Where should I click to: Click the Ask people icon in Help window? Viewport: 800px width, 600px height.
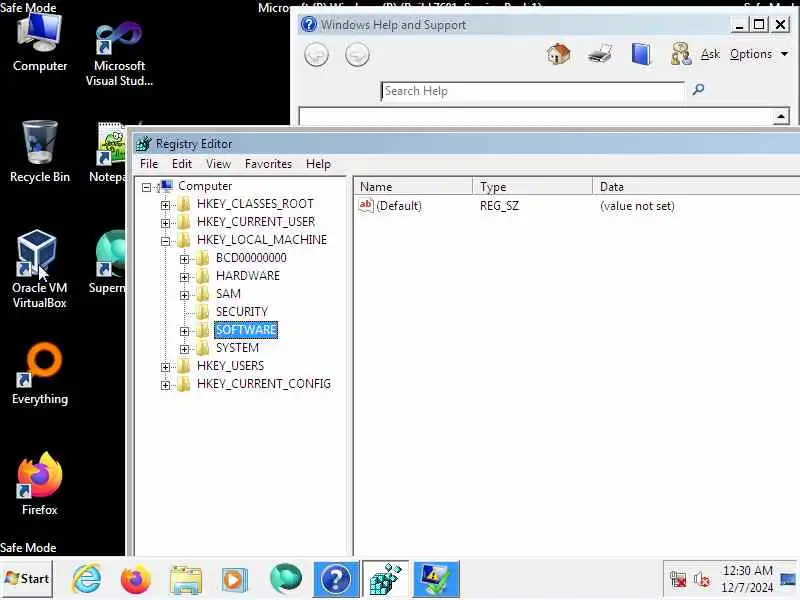pyautogui.click(x=681, y=54)
